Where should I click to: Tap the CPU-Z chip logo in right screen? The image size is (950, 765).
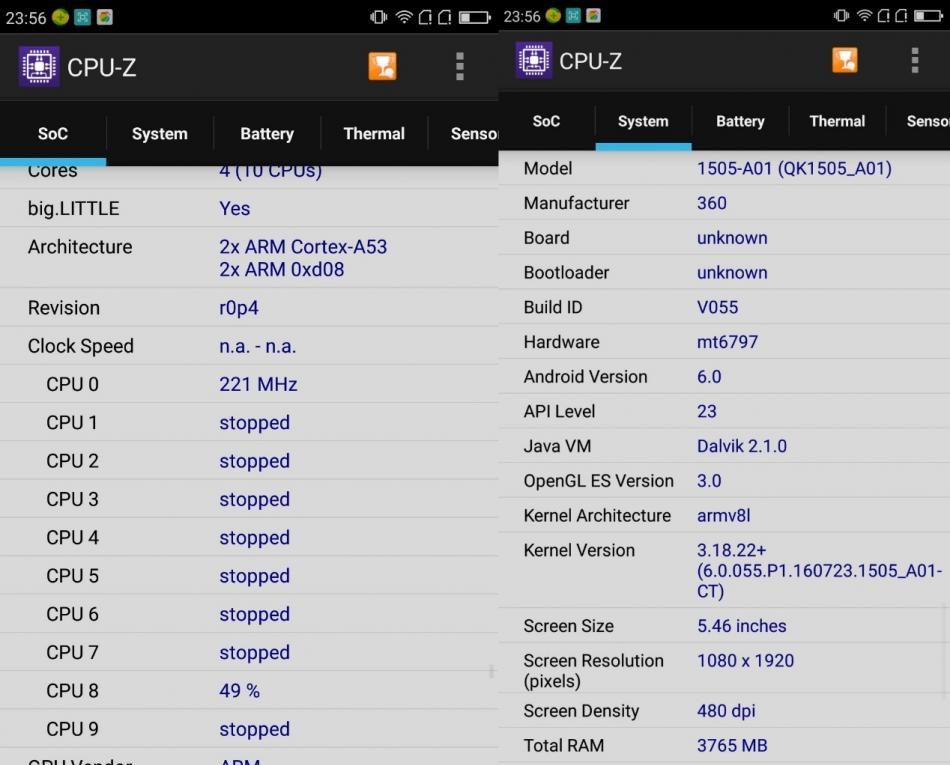[x=534, y=60]
